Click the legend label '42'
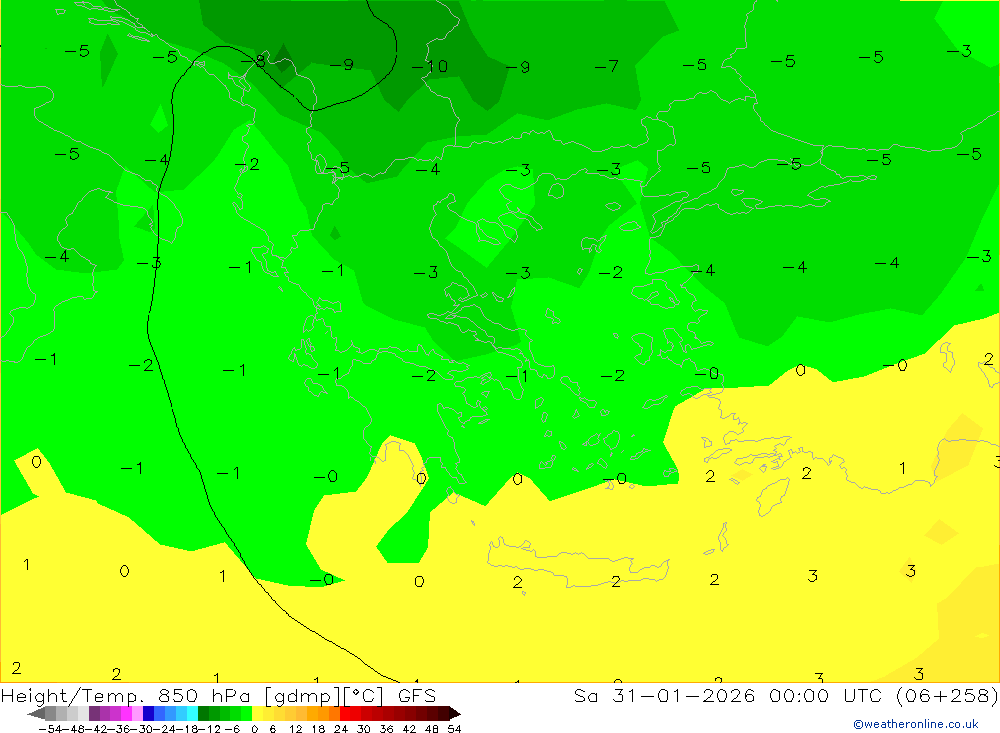Screen dimensions: 1000x733 point(409,729)
